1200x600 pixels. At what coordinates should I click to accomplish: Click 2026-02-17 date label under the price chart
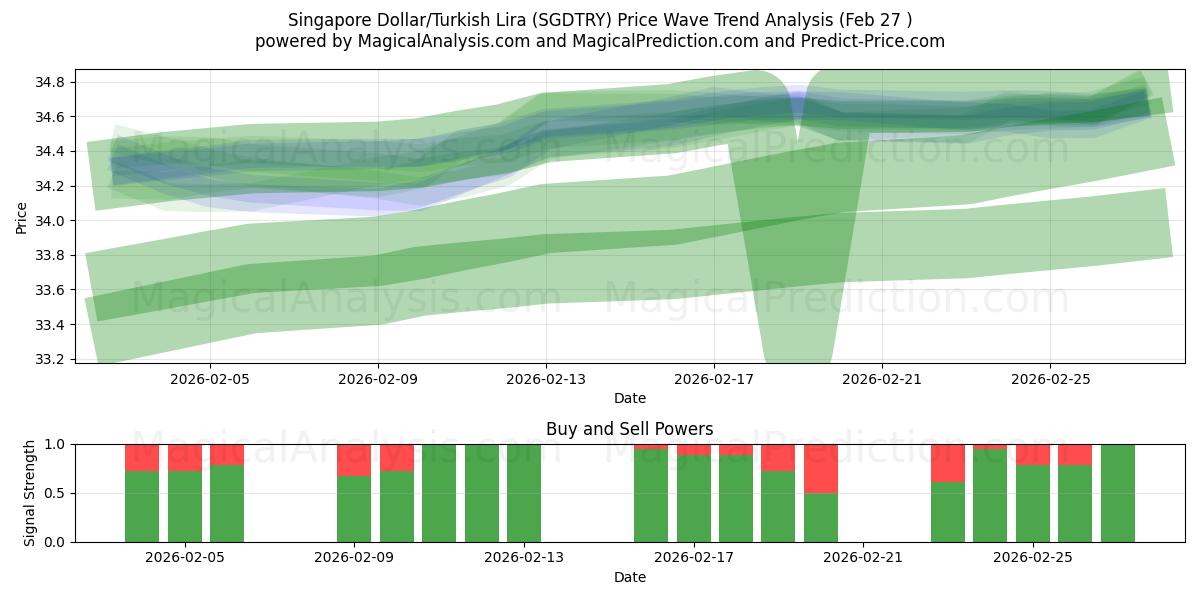point(714,379)
